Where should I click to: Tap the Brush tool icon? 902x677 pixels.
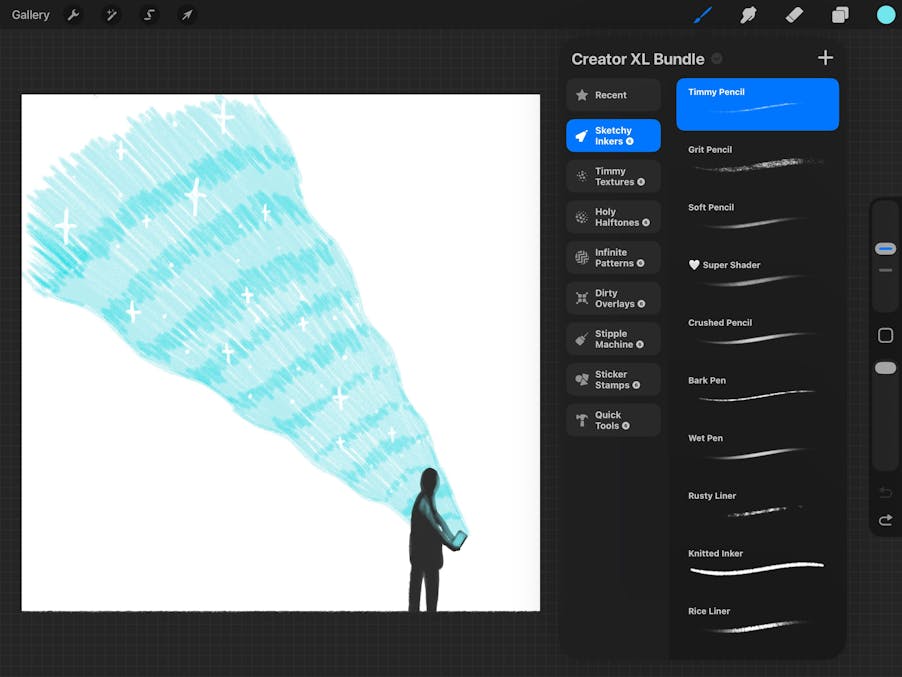[703, 15]
